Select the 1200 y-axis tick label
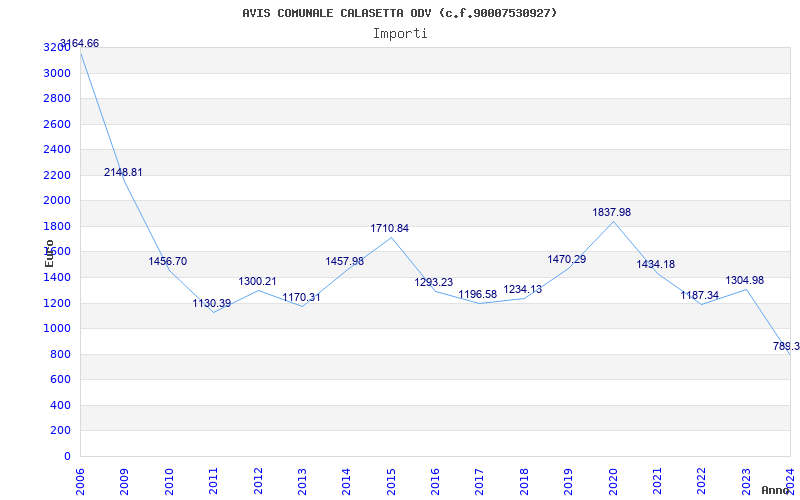The width and height of the screenshot is (800, 500). (x=57, y=304)
